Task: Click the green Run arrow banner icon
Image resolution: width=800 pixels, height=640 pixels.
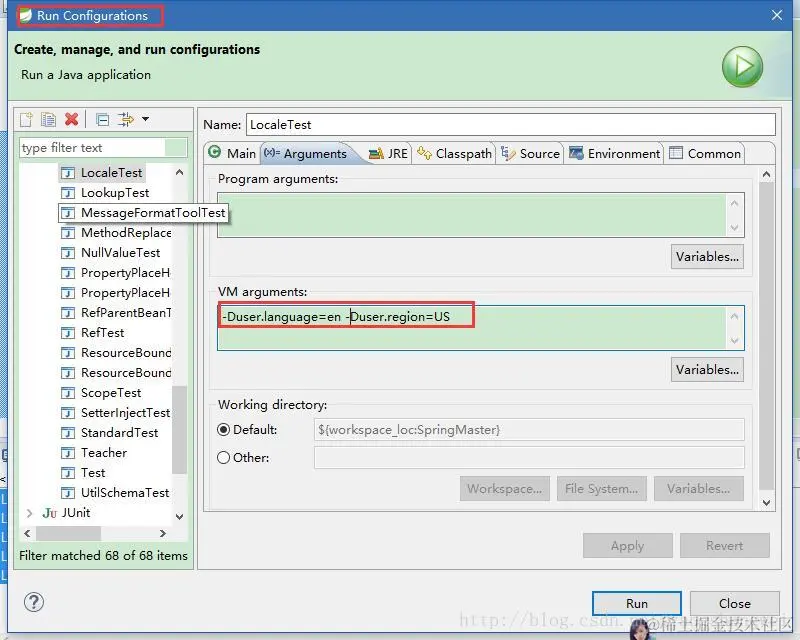Action: coord(742,67)
